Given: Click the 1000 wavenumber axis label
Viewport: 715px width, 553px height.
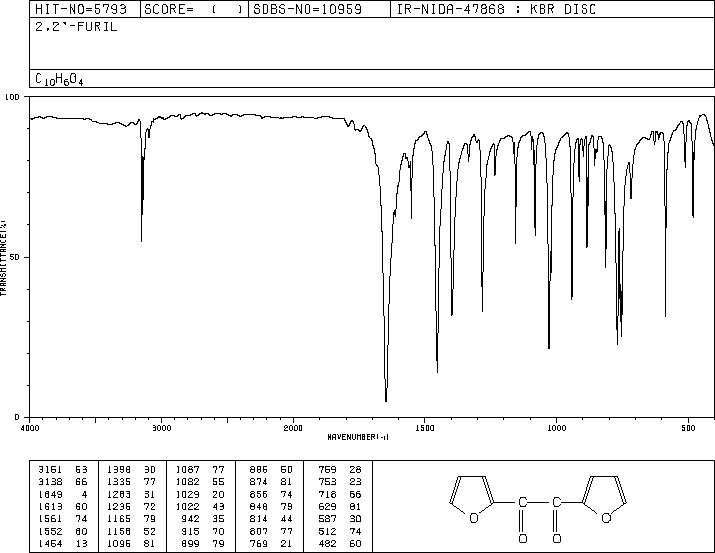Looking at the screenshot, I should click(556, 428).
